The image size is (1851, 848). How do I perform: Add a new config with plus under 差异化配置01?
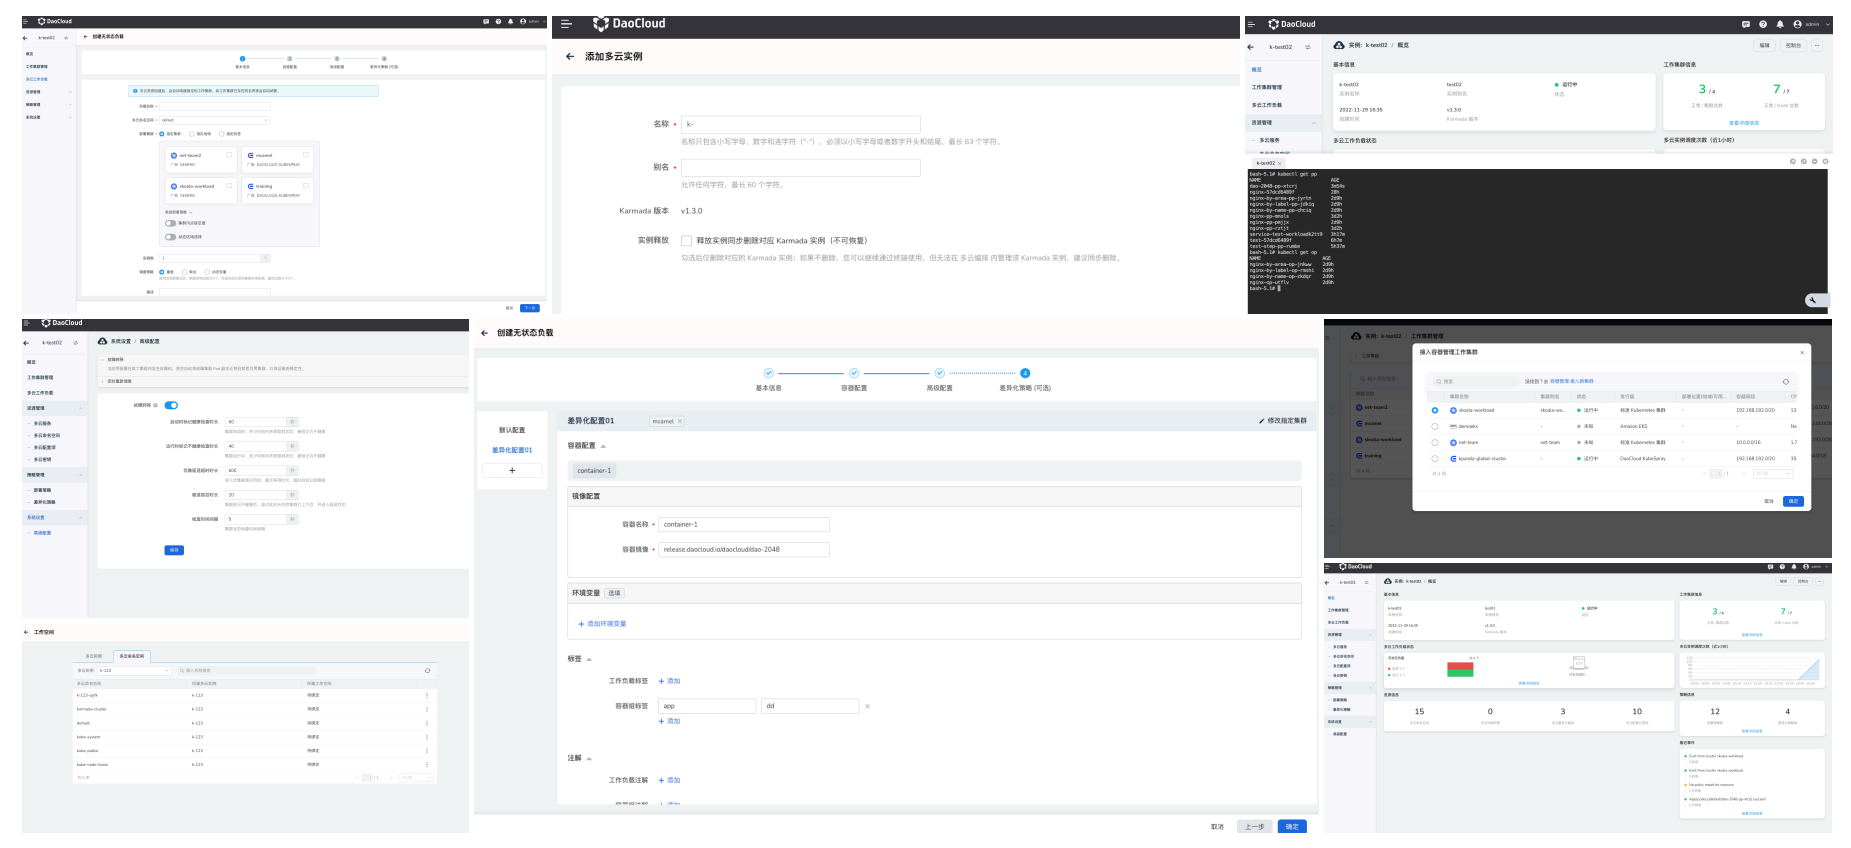click(x=512, y=470)
